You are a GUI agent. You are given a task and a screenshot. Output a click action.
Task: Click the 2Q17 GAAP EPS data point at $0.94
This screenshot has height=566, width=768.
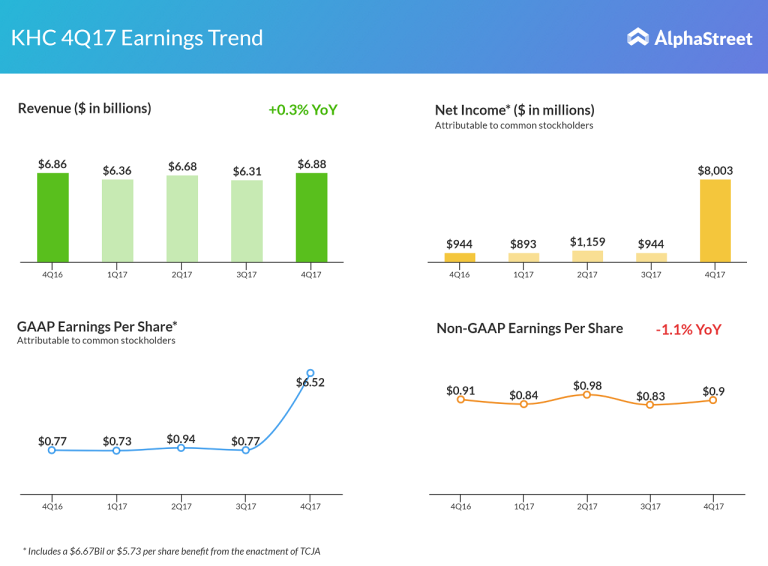click(181, 448)
